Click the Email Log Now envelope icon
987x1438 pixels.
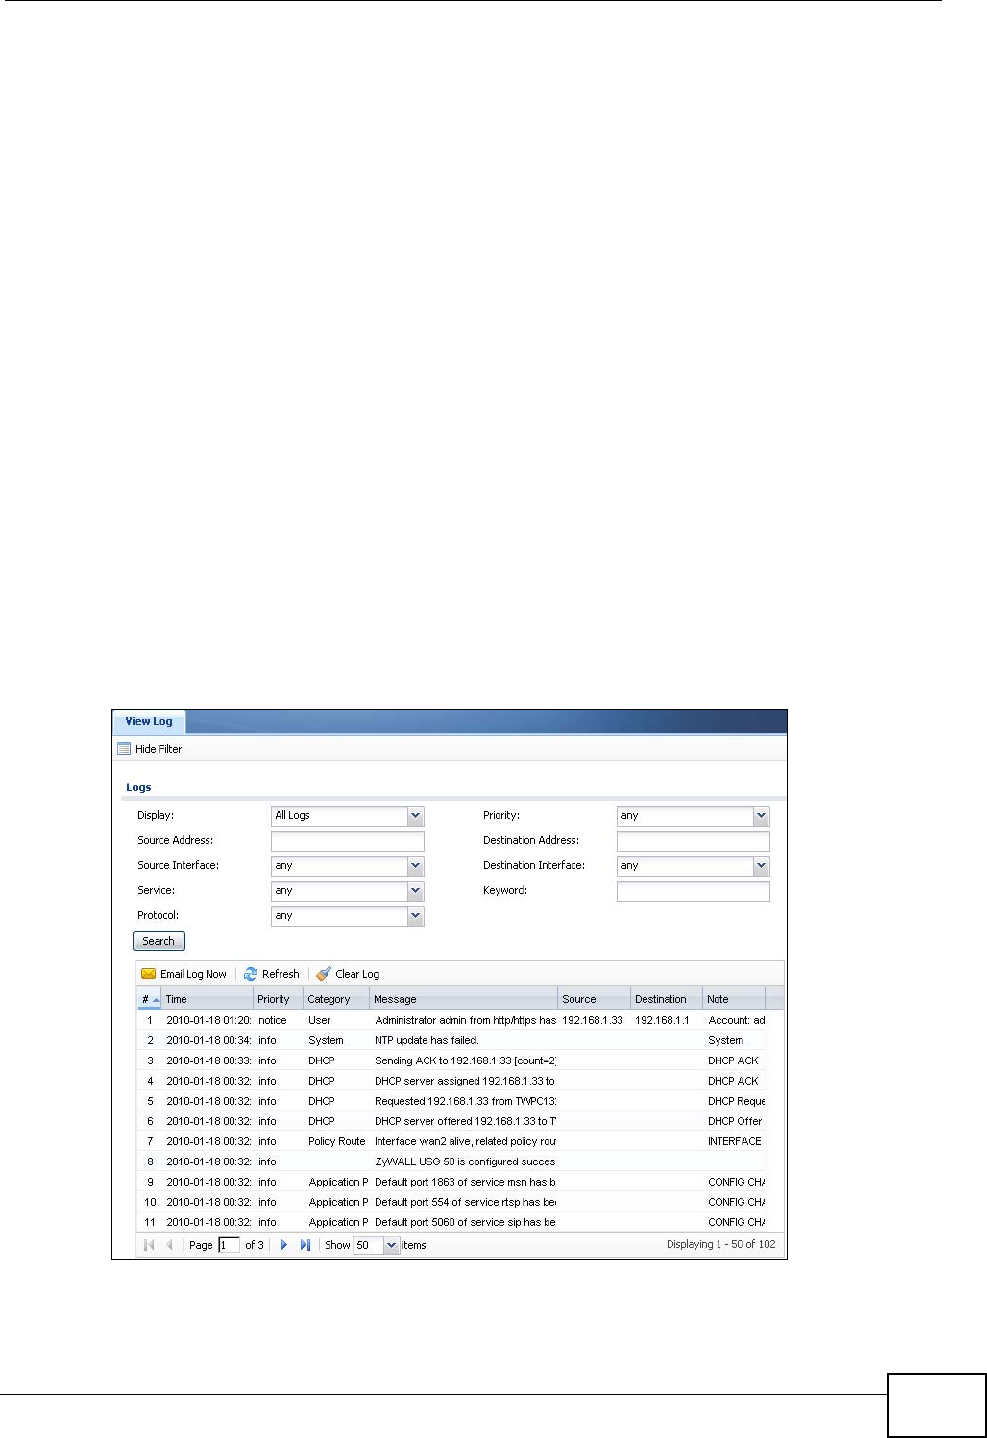148,974
